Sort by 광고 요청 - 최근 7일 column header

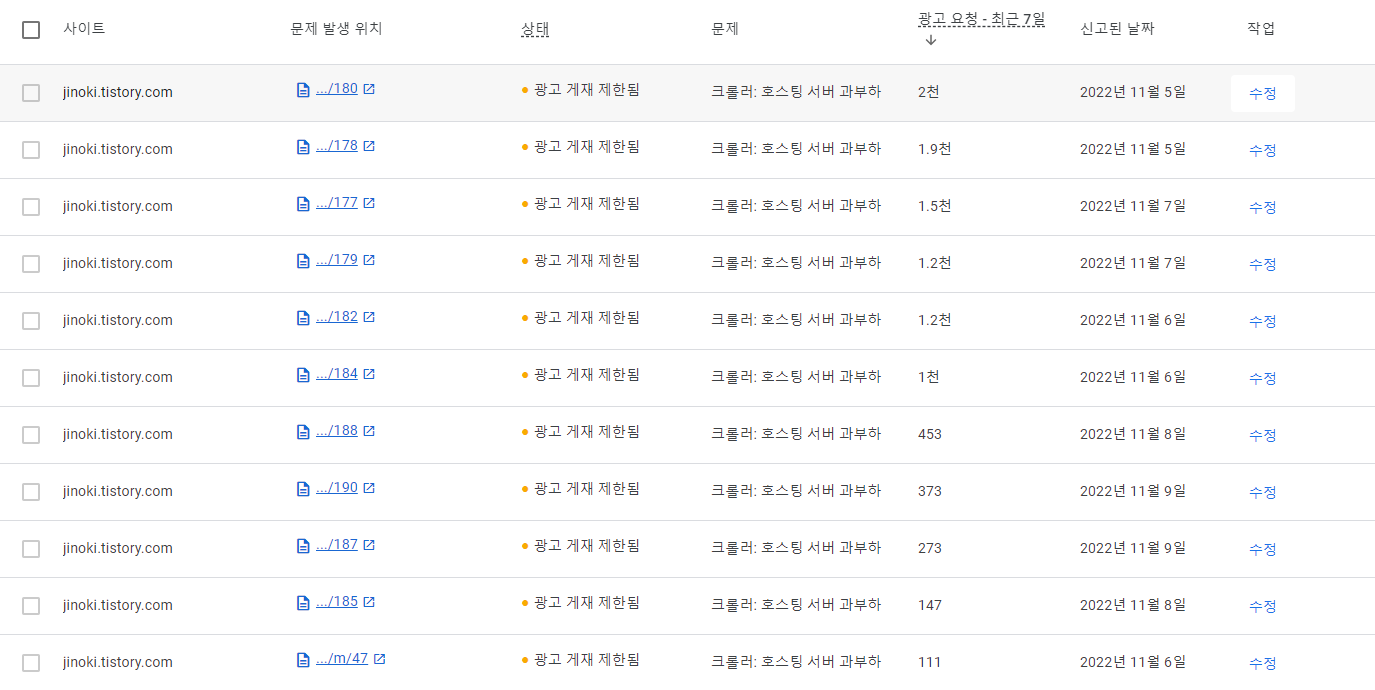(x=981, y=19)
